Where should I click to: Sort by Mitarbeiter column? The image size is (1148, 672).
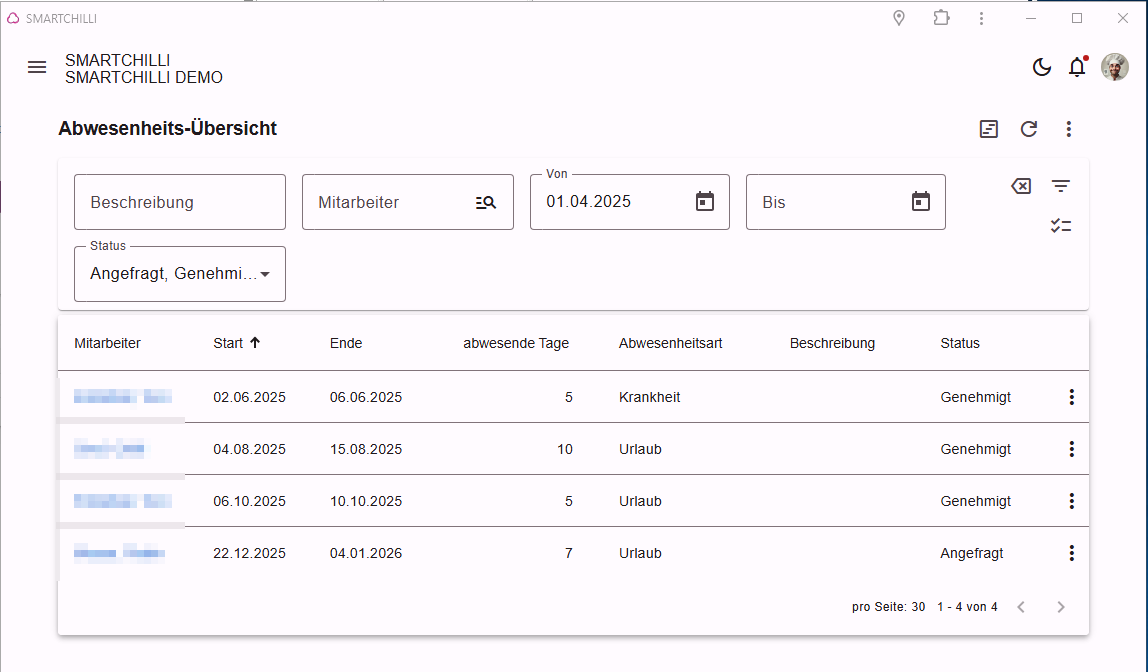107,343
